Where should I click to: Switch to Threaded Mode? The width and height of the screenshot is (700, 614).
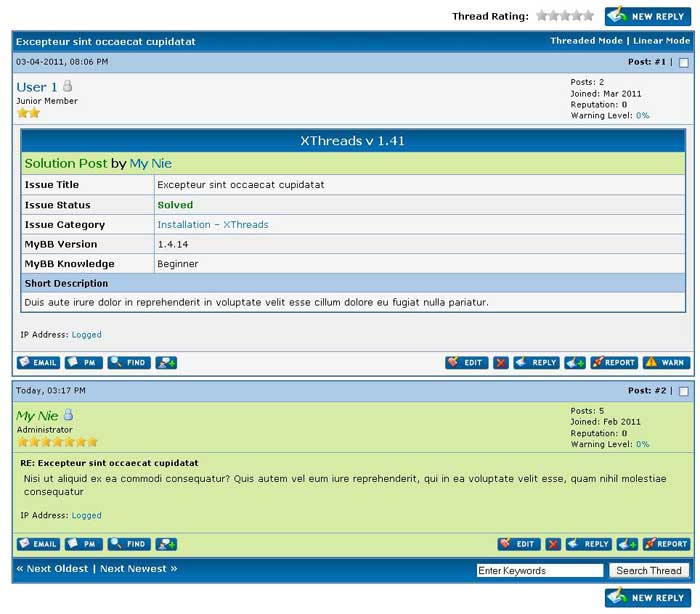pyautogui.click(x=586, y=41)
